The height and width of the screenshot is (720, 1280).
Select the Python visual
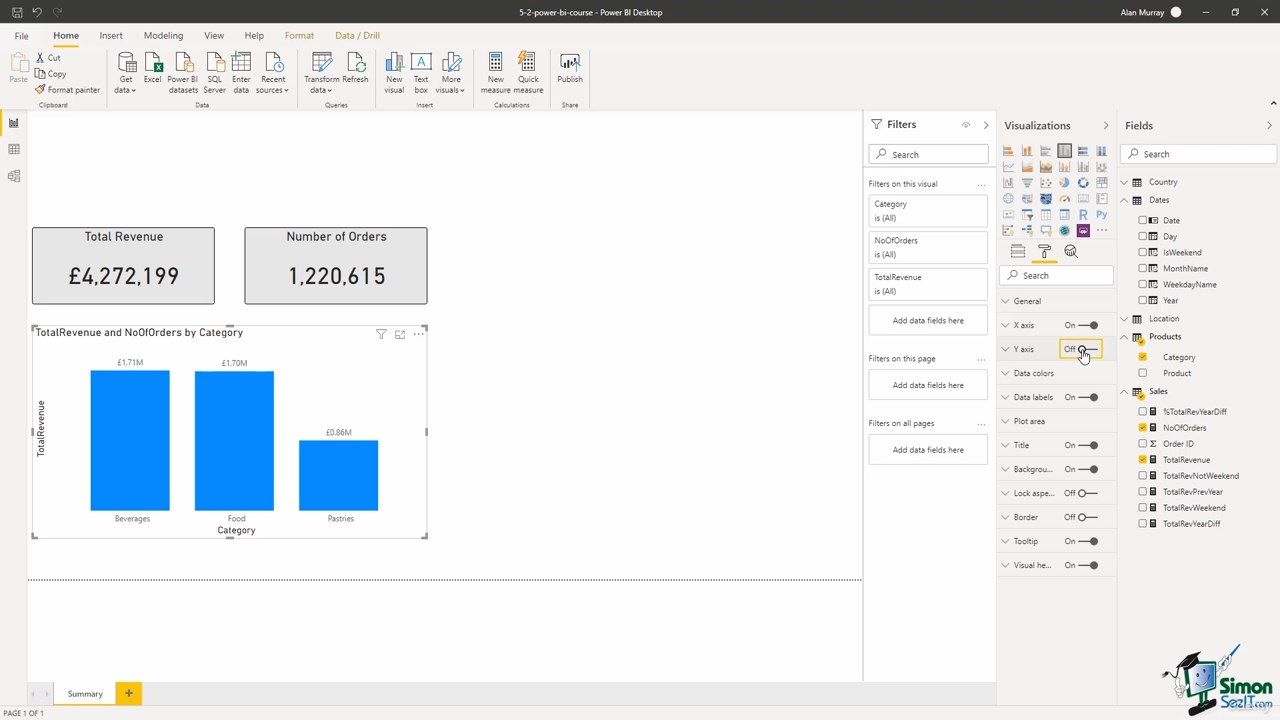pyautogui.click(x=1101, y=215)
